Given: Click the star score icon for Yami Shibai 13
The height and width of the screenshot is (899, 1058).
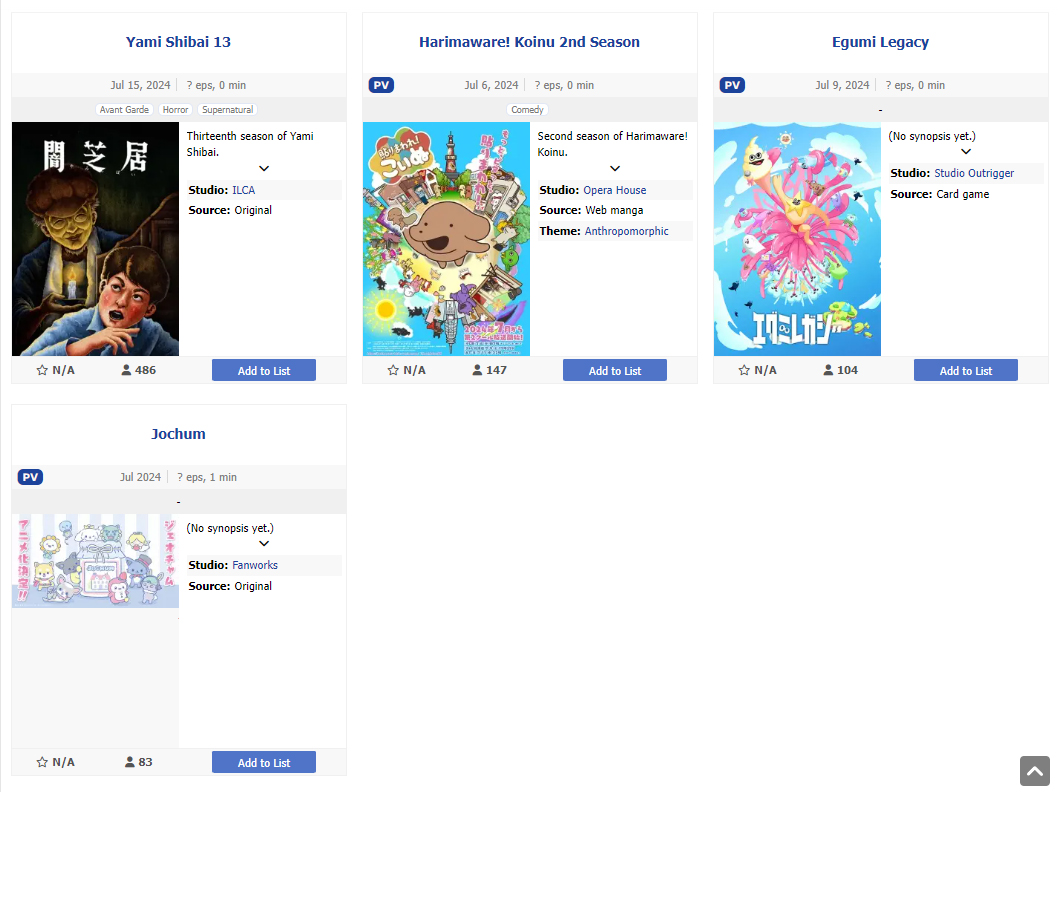Looking at the screenshot, I should pos(42,370).
